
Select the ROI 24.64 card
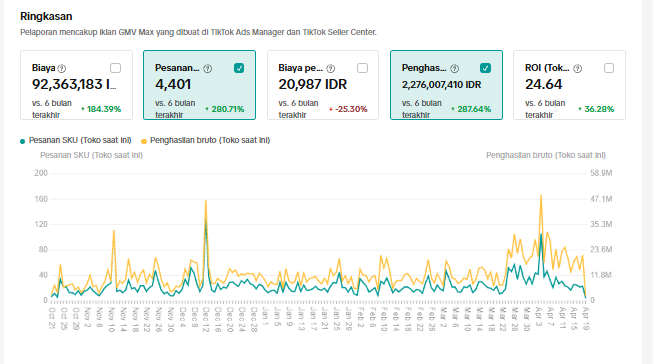pos(569,85)
